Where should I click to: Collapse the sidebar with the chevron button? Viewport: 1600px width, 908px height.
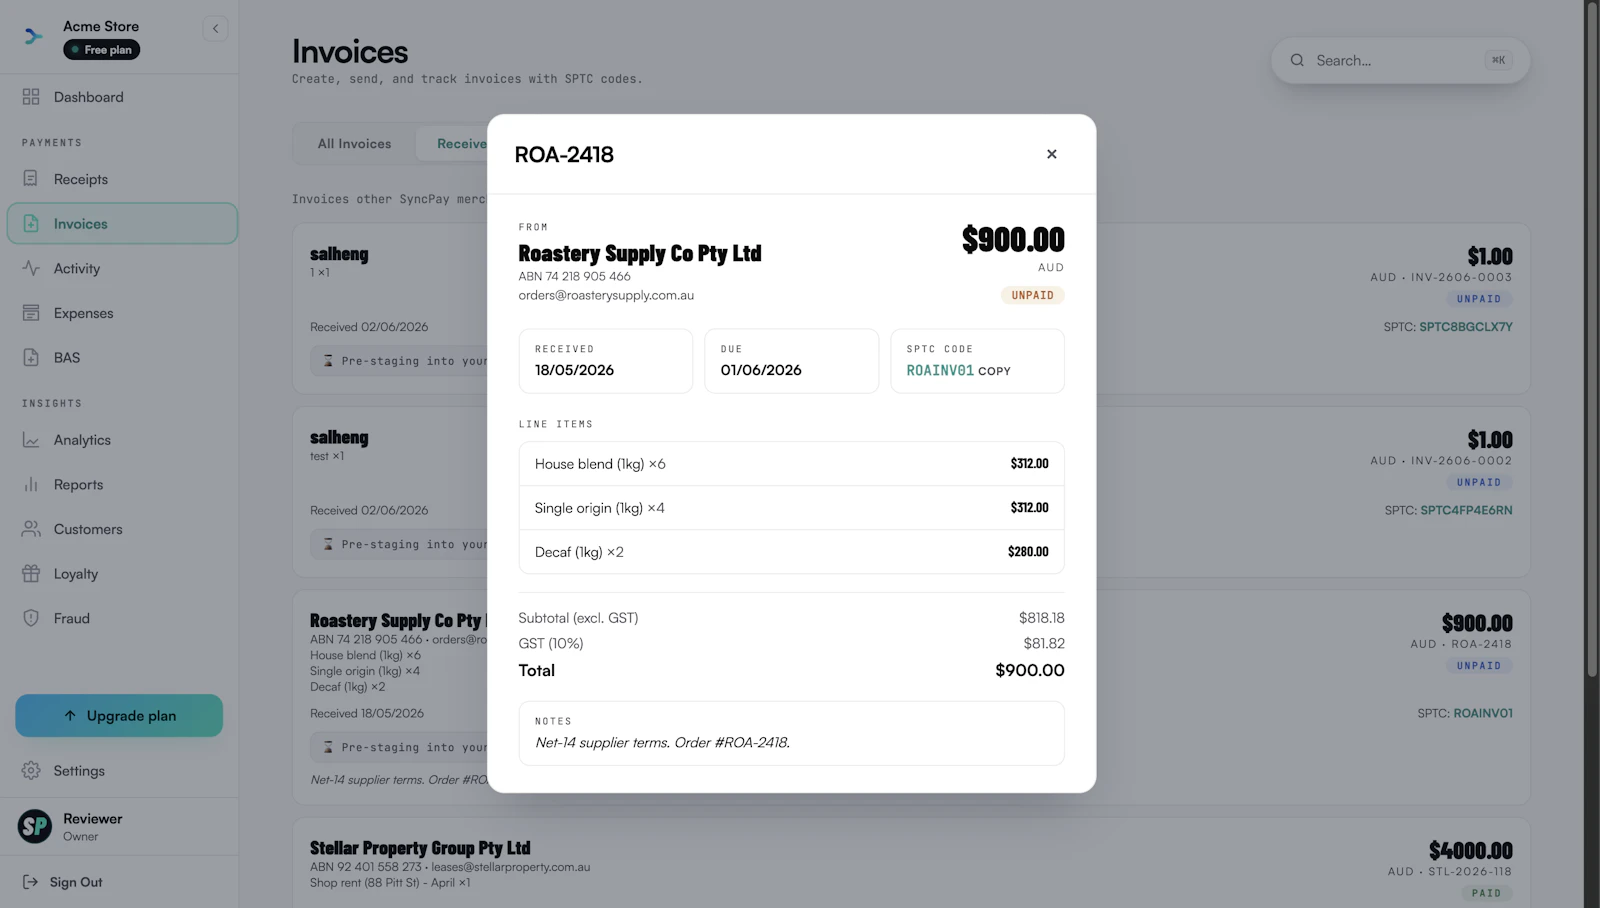coord(215,29)
